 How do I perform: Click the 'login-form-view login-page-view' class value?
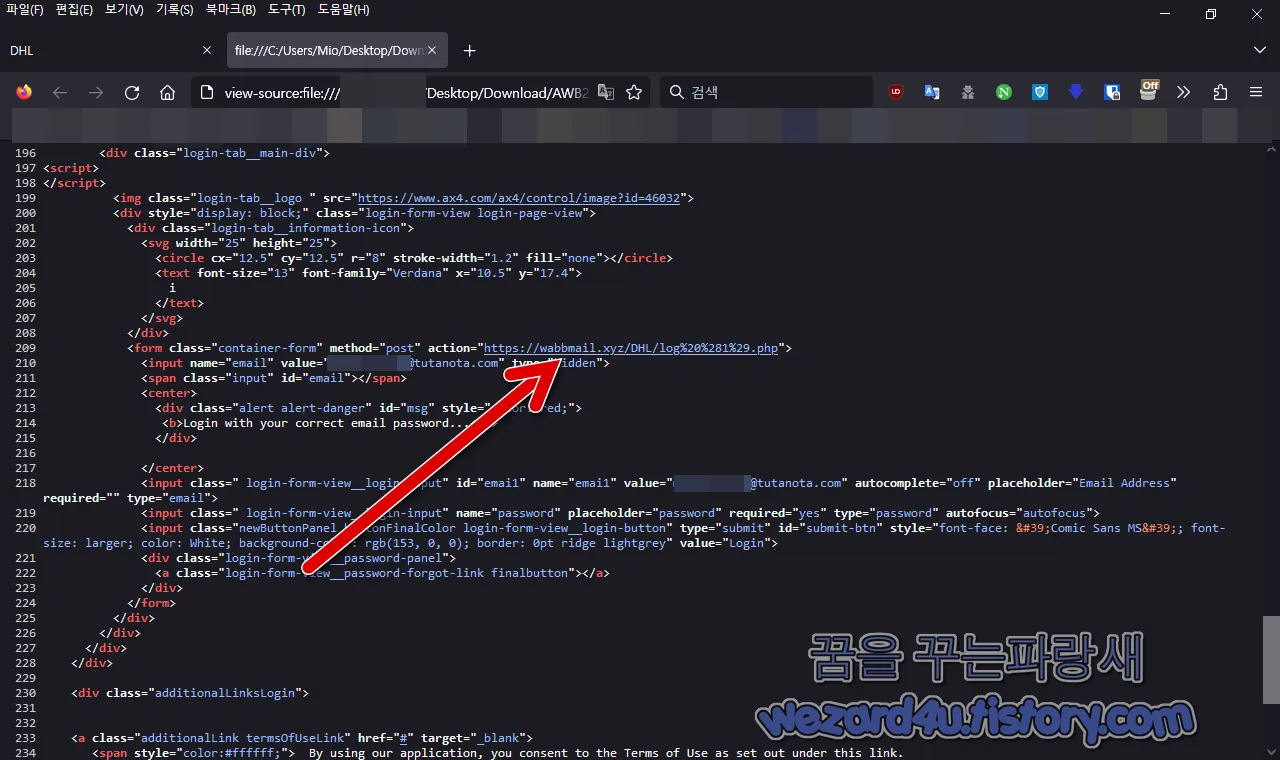477,213
